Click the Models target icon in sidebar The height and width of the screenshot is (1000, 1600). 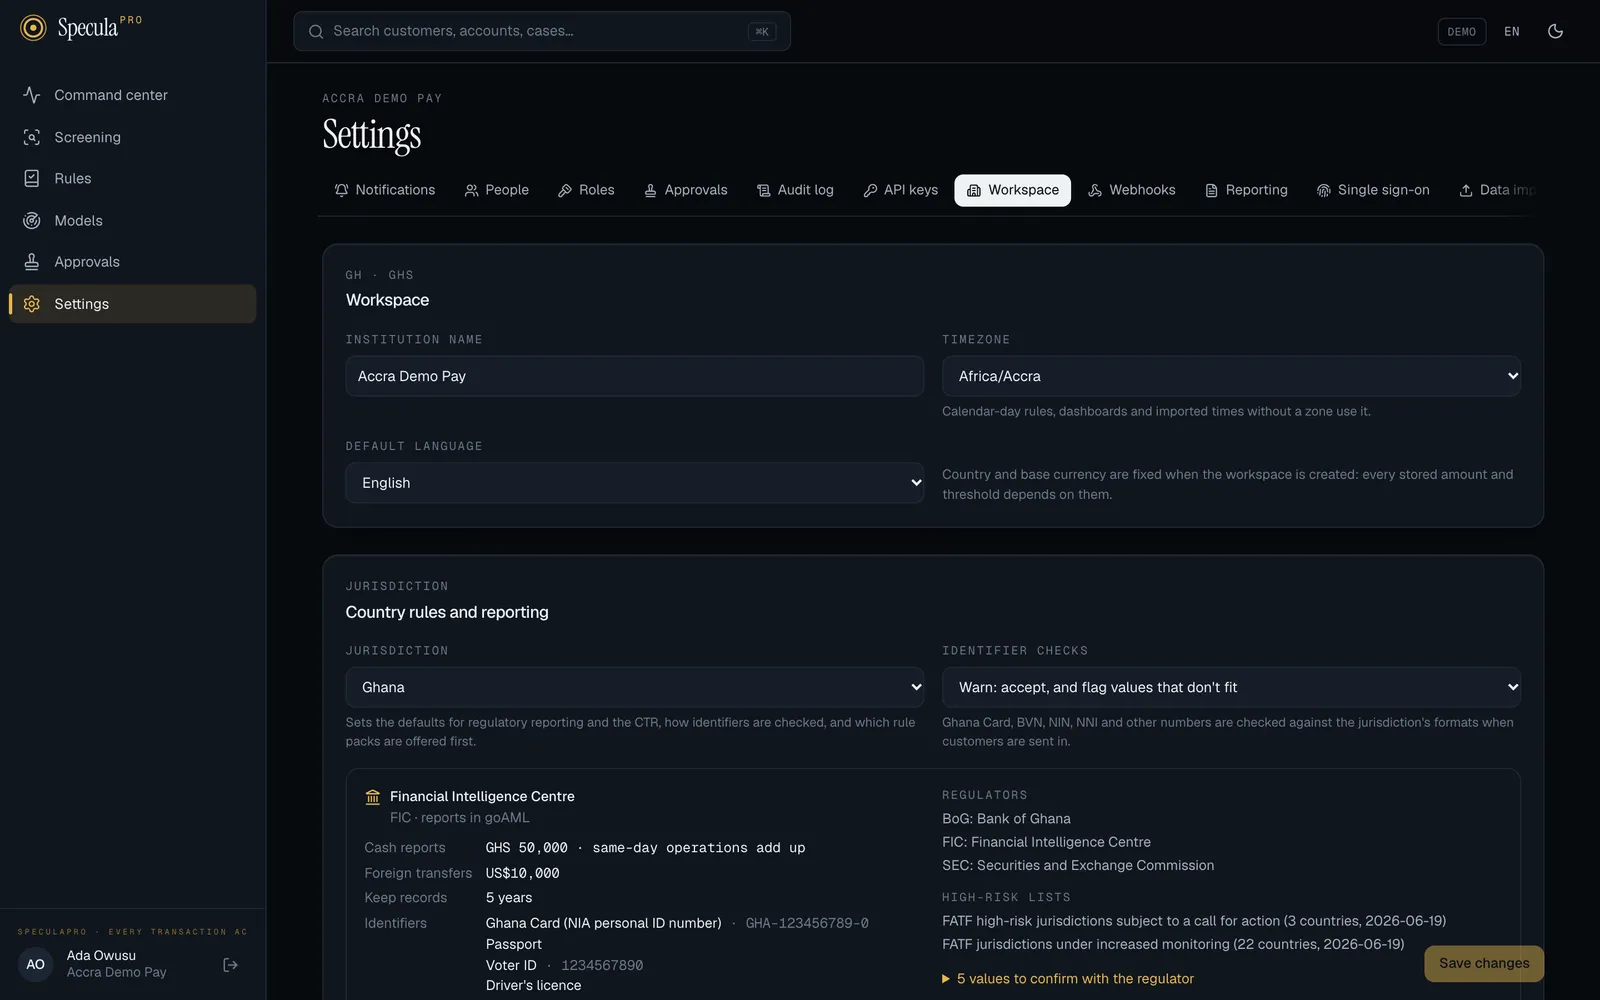32,220
